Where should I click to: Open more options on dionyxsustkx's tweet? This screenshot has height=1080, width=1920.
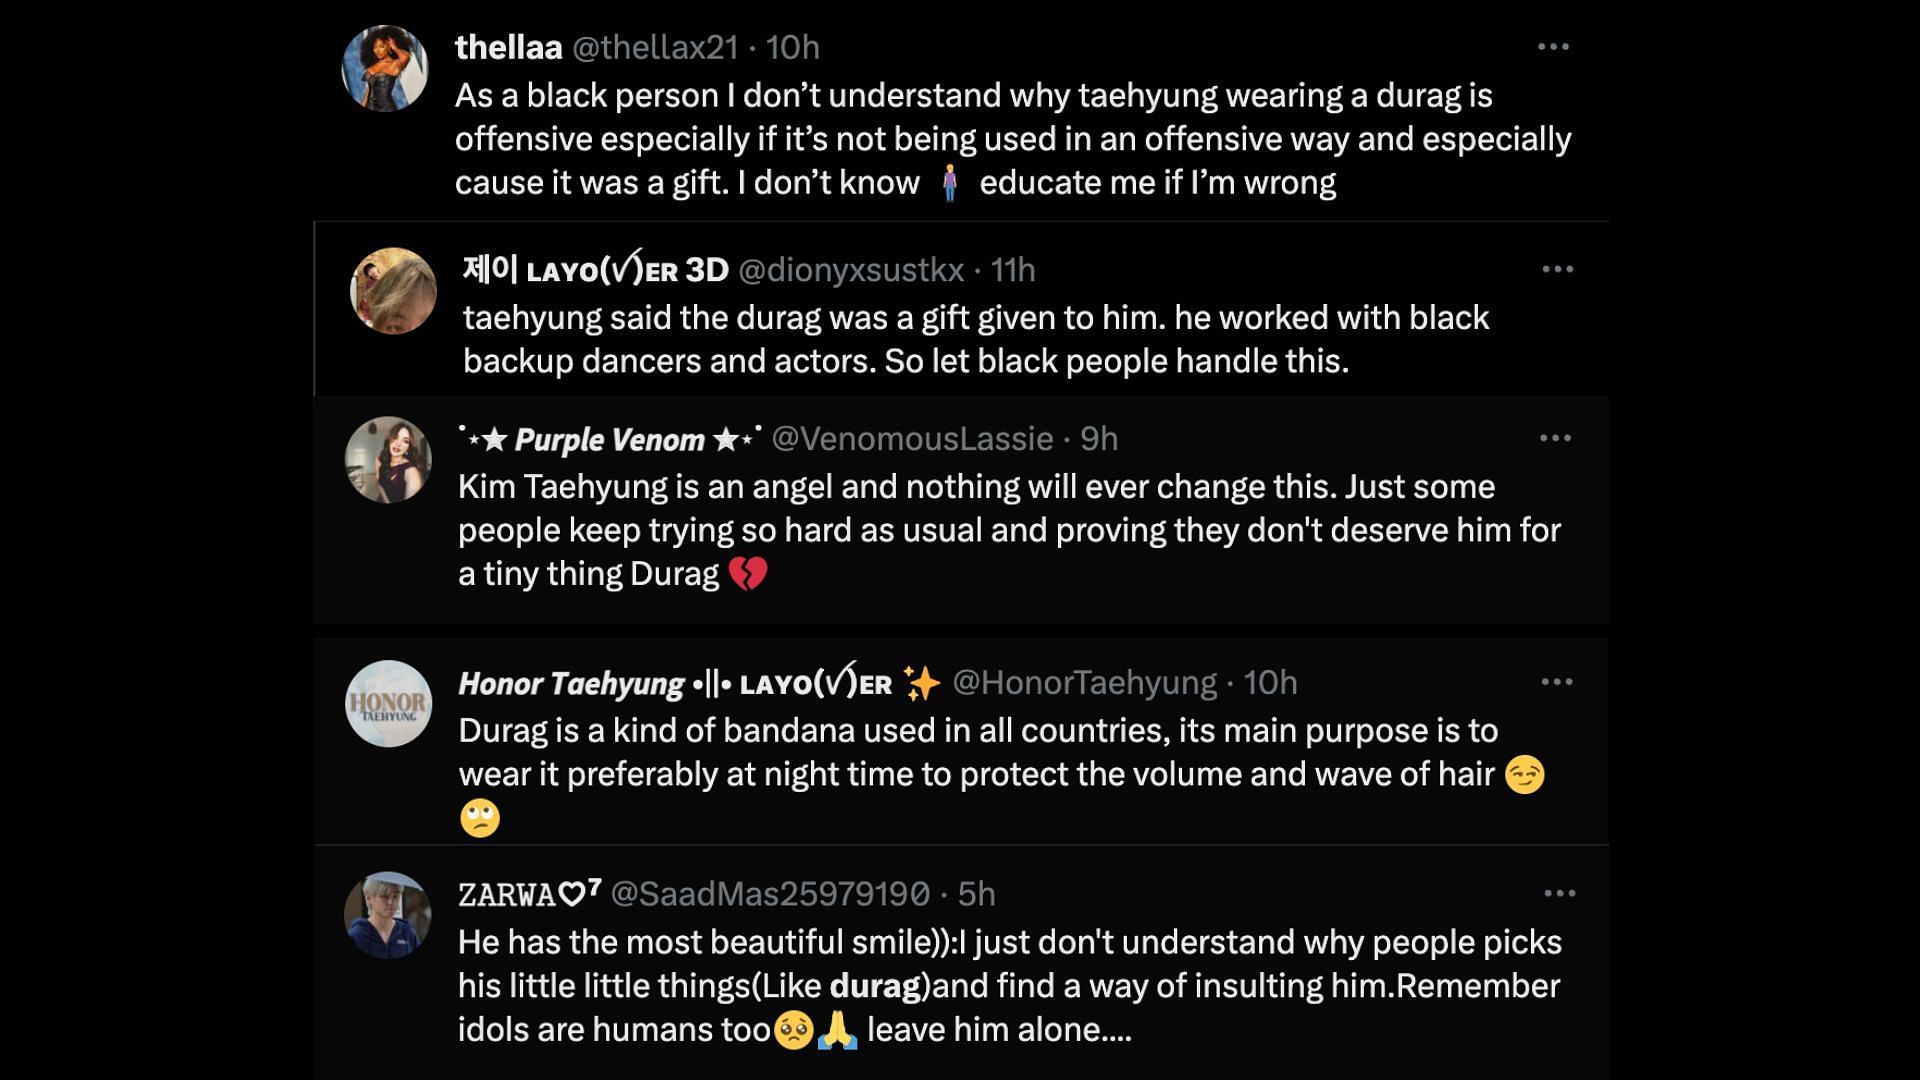pos(1557,269)
